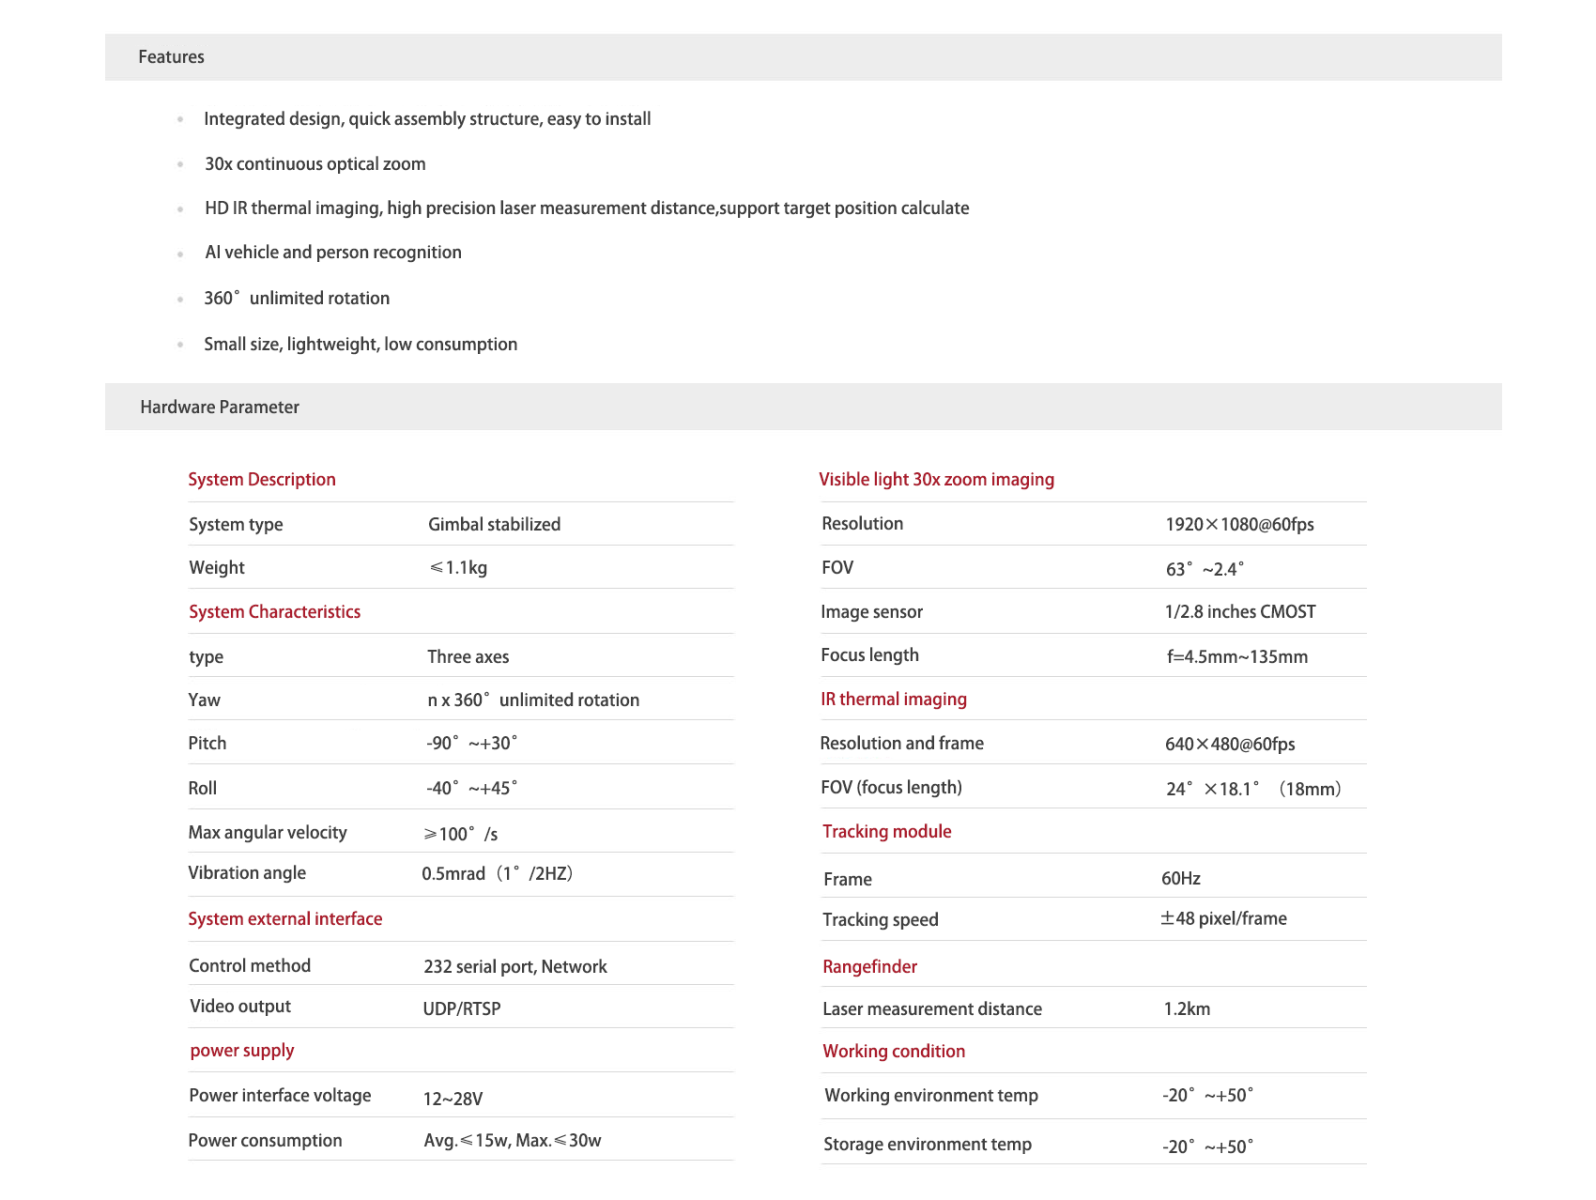Image resolution: width=1596 pixels, height=1200 pixels.
Task: Select the System Description heading
Action: click(262, 479)
